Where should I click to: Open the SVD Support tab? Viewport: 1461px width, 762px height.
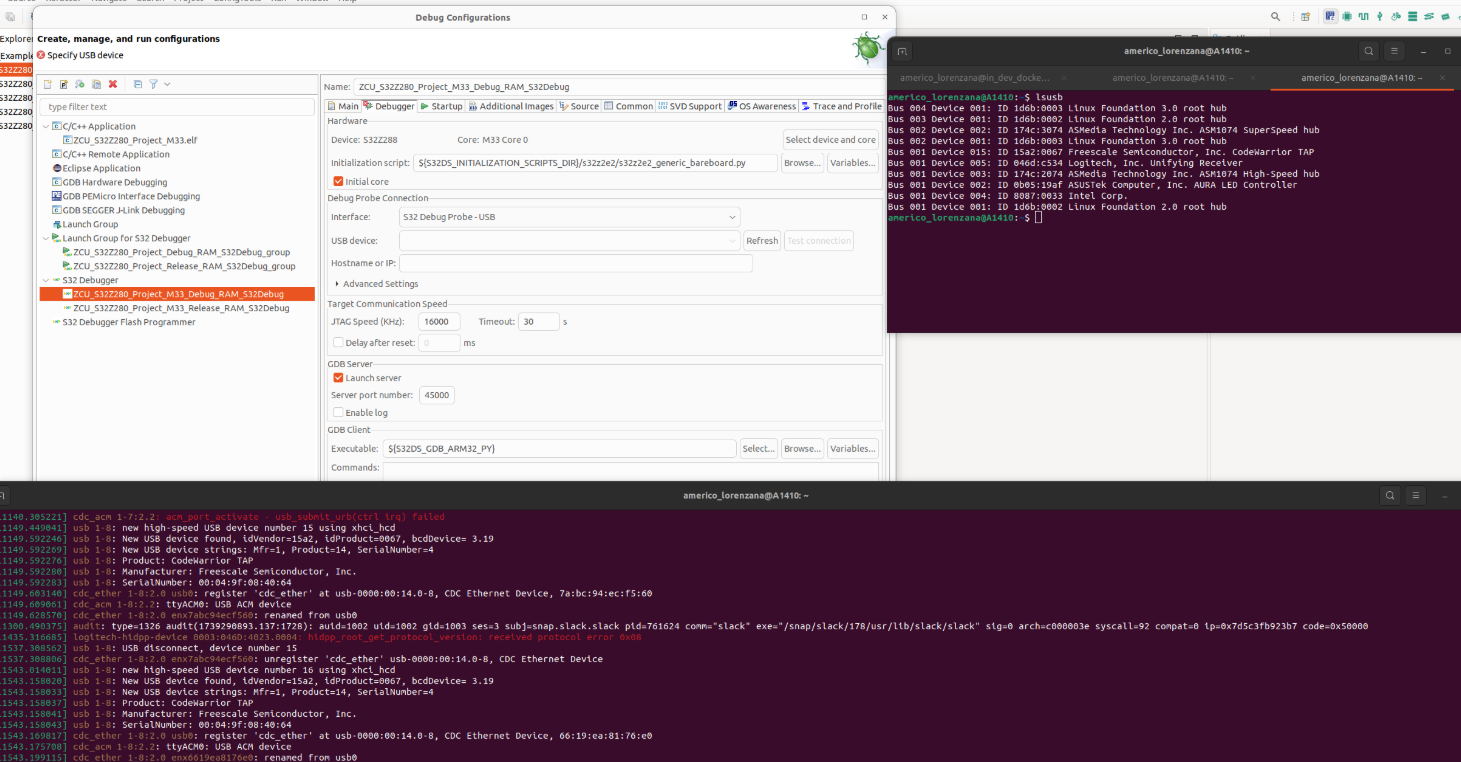690,104
